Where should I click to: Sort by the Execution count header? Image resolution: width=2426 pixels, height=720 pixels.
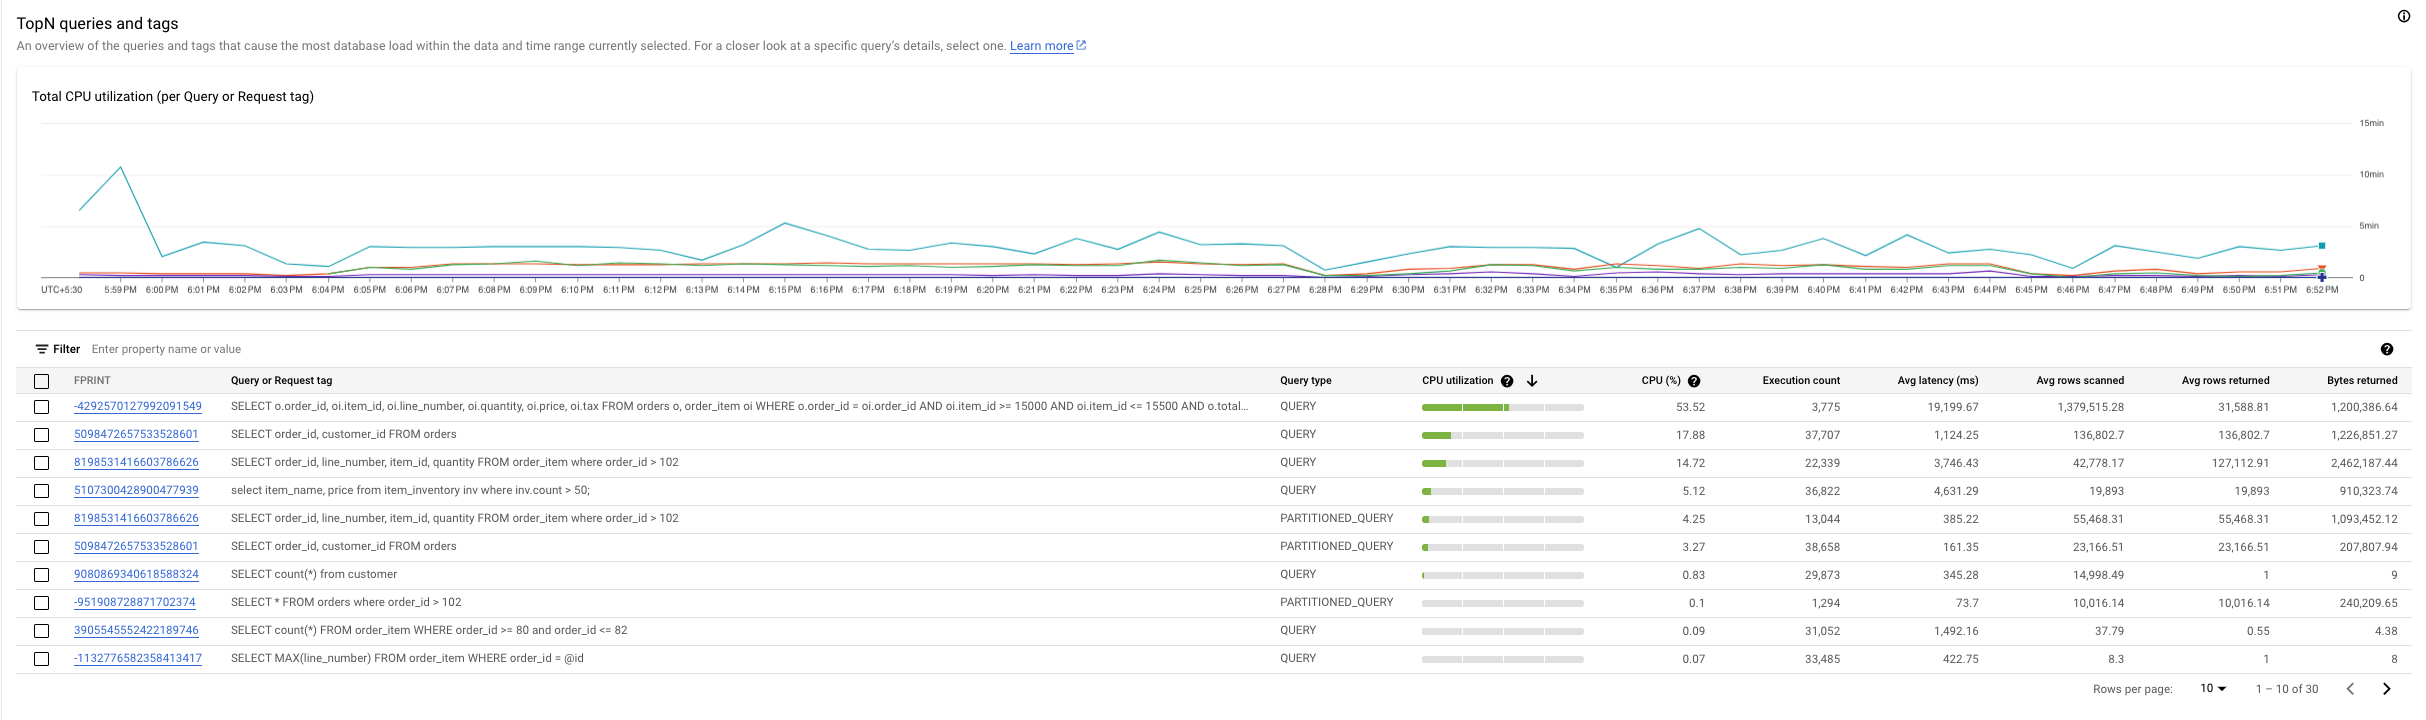click(x=1801, y=381)
